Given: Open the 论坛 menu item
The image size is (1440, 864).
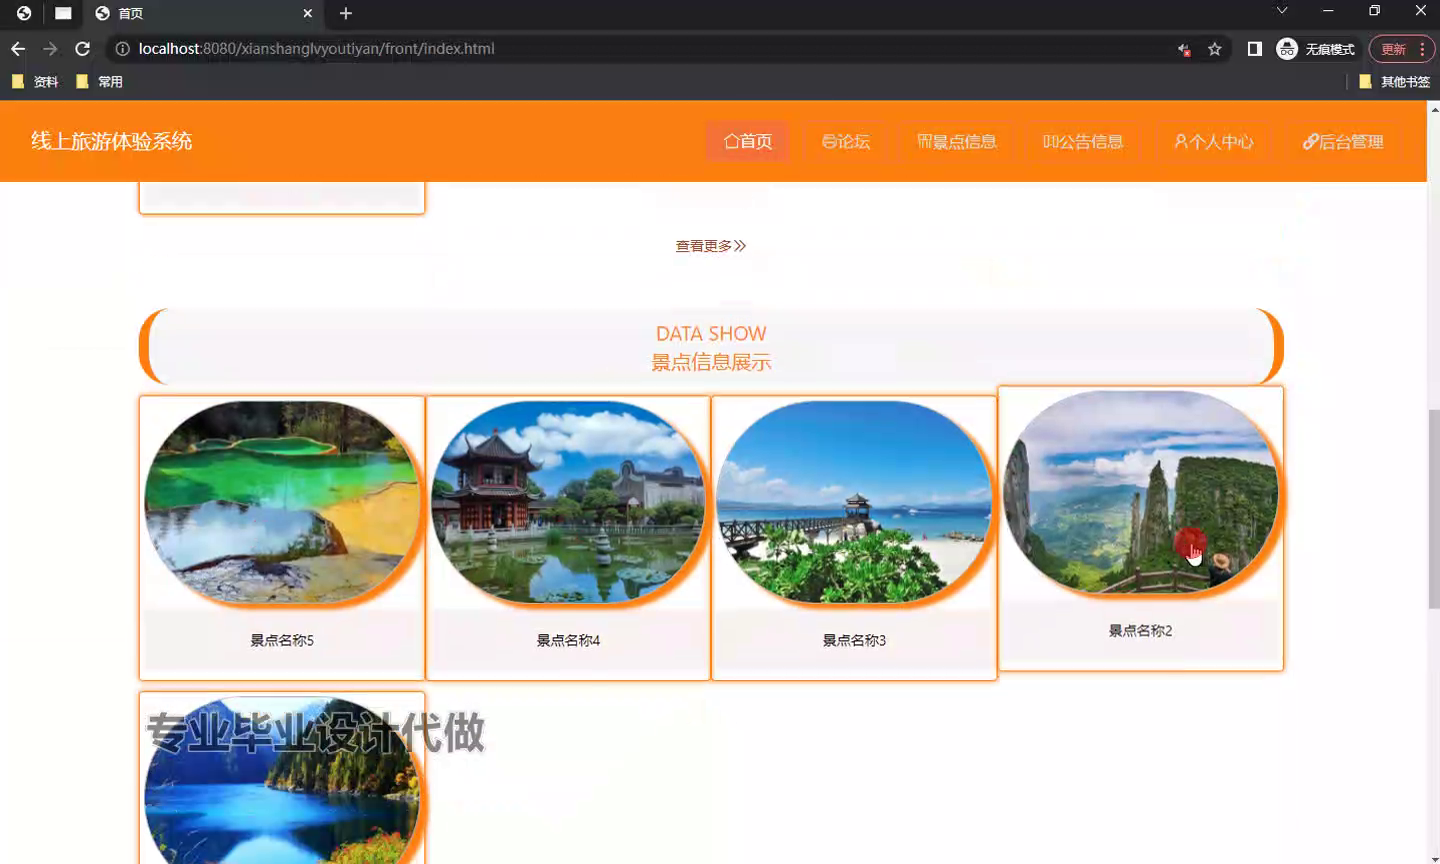Looking at the screenshot, I should pos(846,141).
